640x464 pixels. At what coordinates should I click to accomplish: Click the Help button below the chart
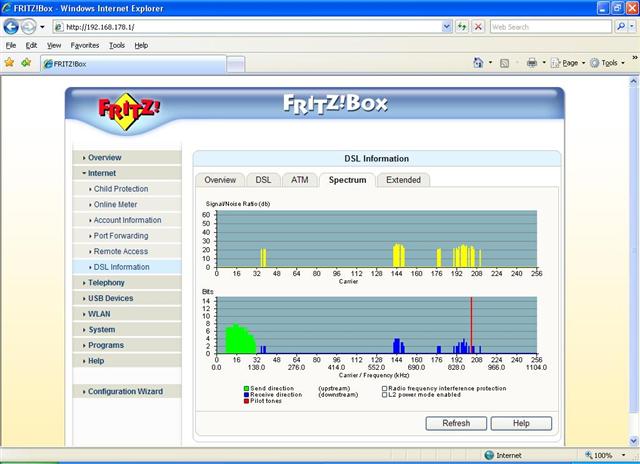(521, 423)
